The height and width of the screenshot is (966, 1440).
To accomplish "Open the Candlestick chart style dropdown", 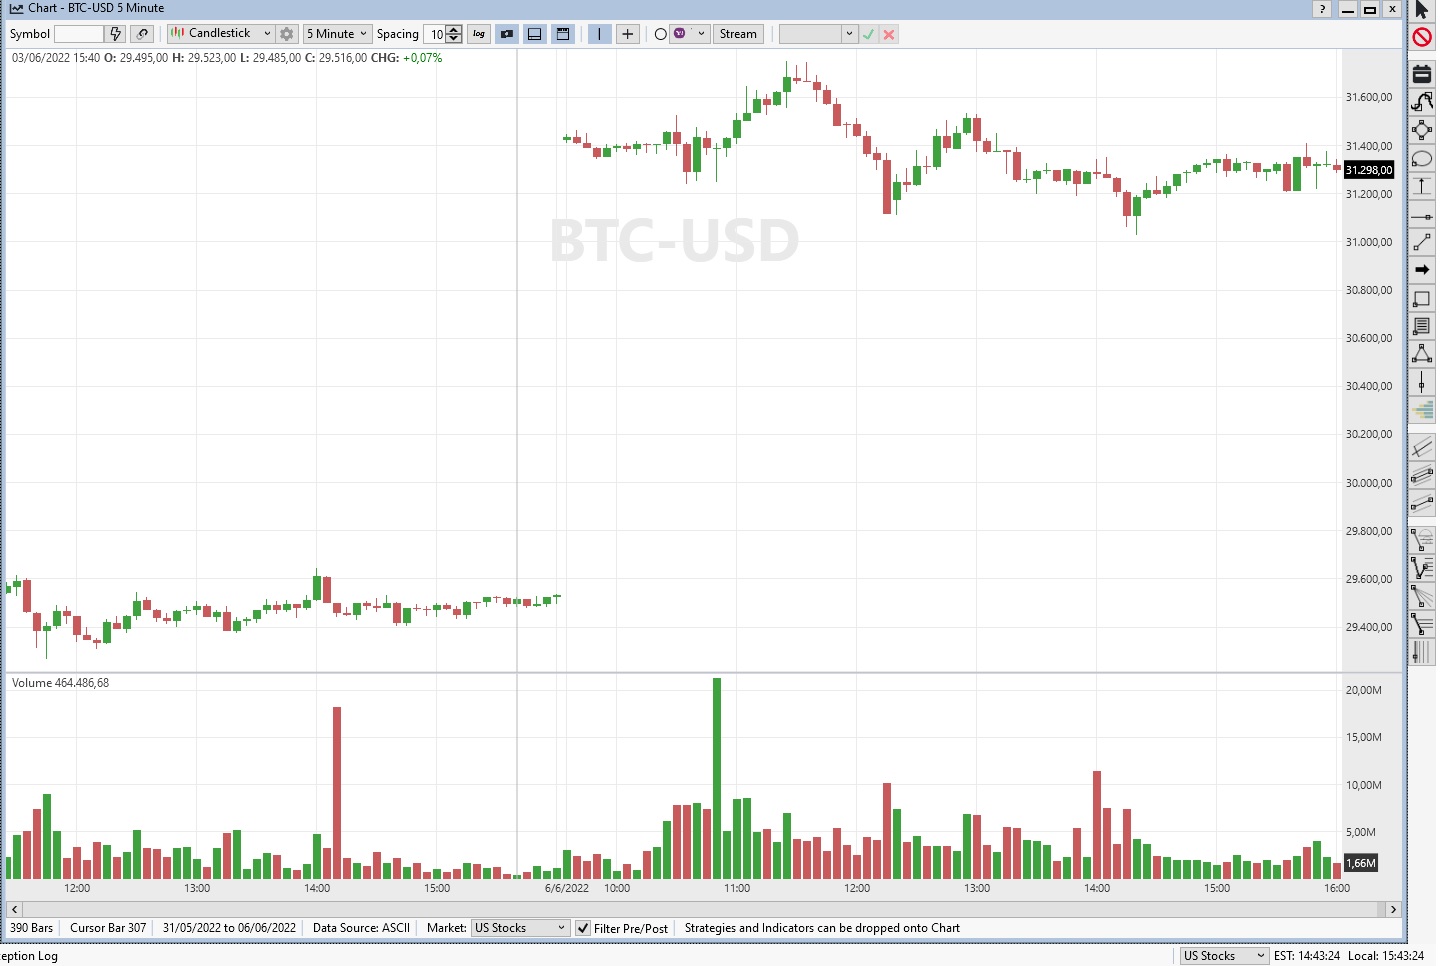I will (x=267, y=34).
